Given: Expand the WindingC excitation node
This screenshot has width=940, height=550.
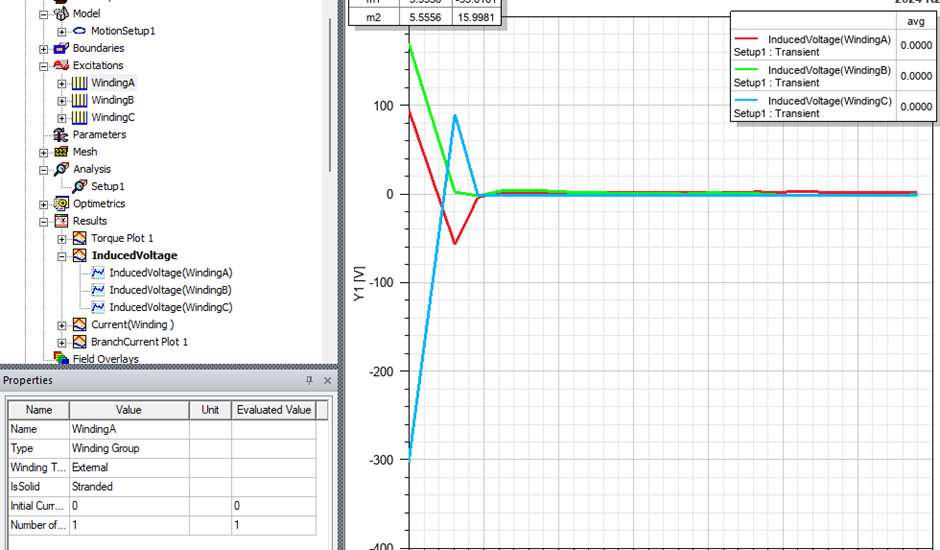Looking at the screenshot, I should 62,118.
